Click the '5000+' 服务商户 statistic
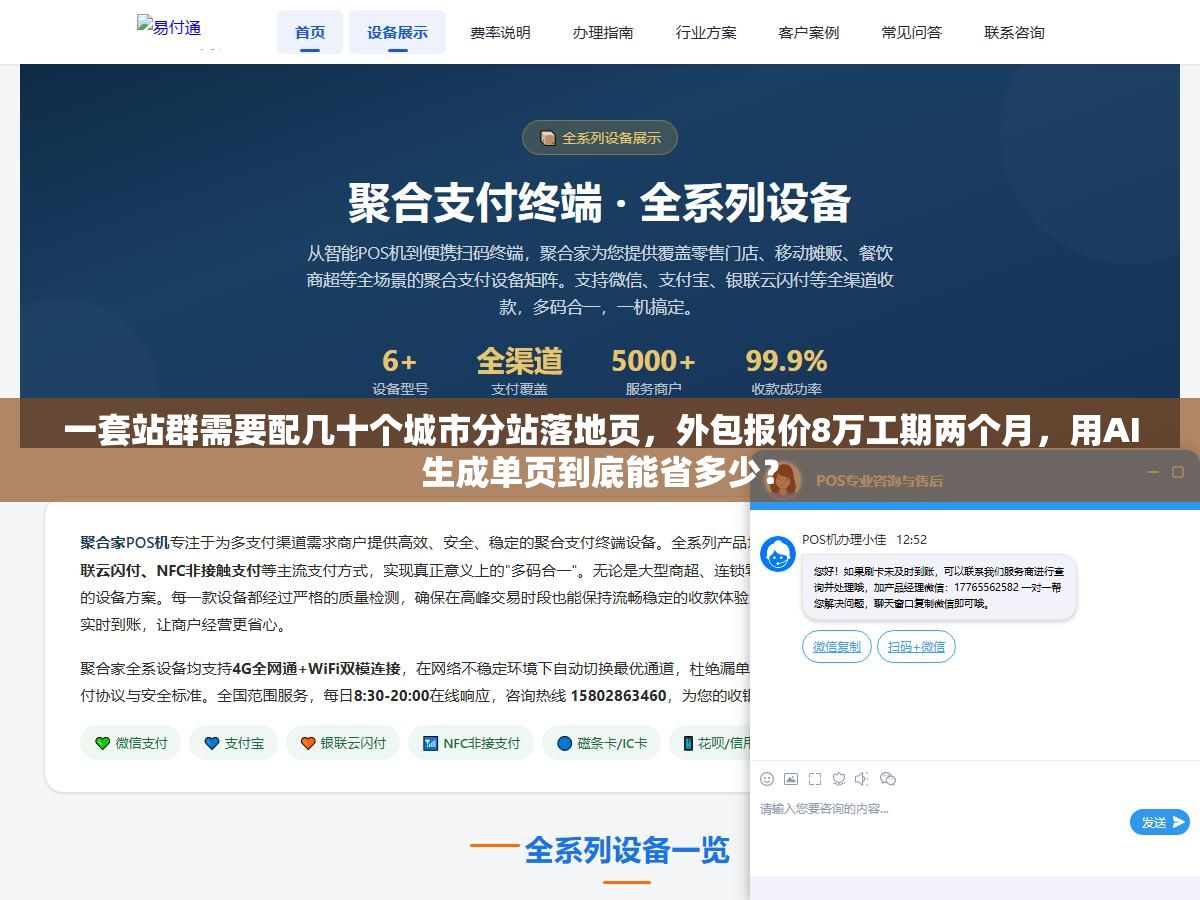This screenshot has width=1200, height=900. click(x=653, y=370)
